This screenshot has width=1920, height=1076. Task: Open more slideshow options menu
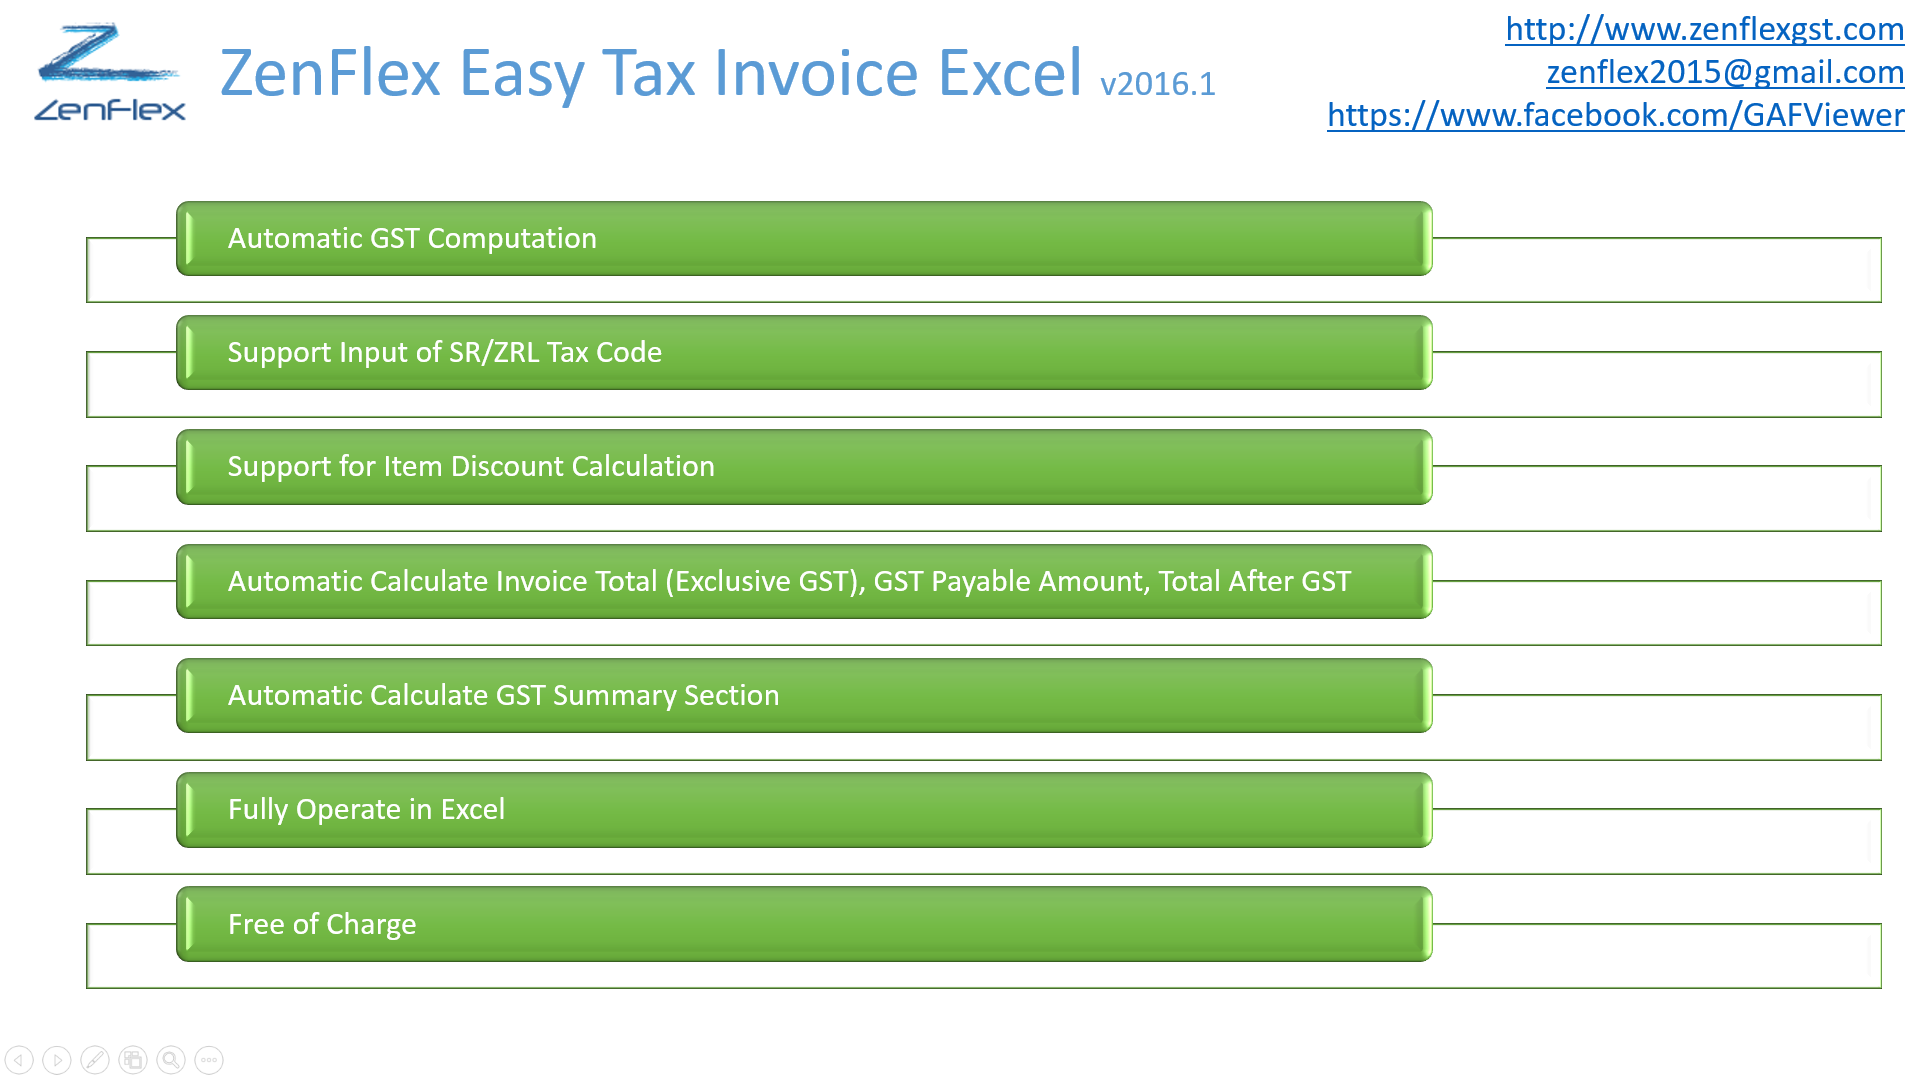(x=209, y=1059)
